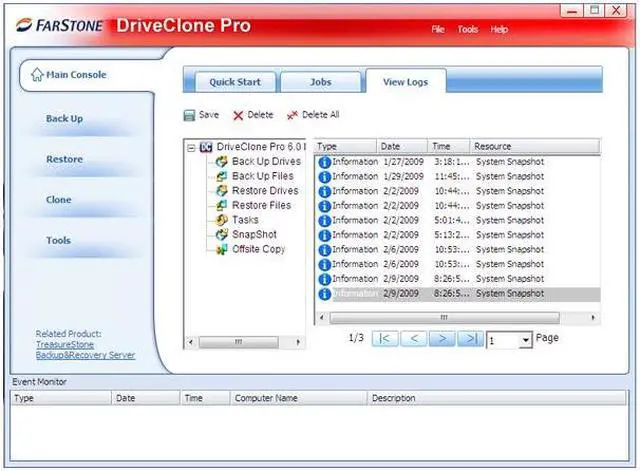
Task: Click tree panel scroll left arrow
Action: click(191, 342)
